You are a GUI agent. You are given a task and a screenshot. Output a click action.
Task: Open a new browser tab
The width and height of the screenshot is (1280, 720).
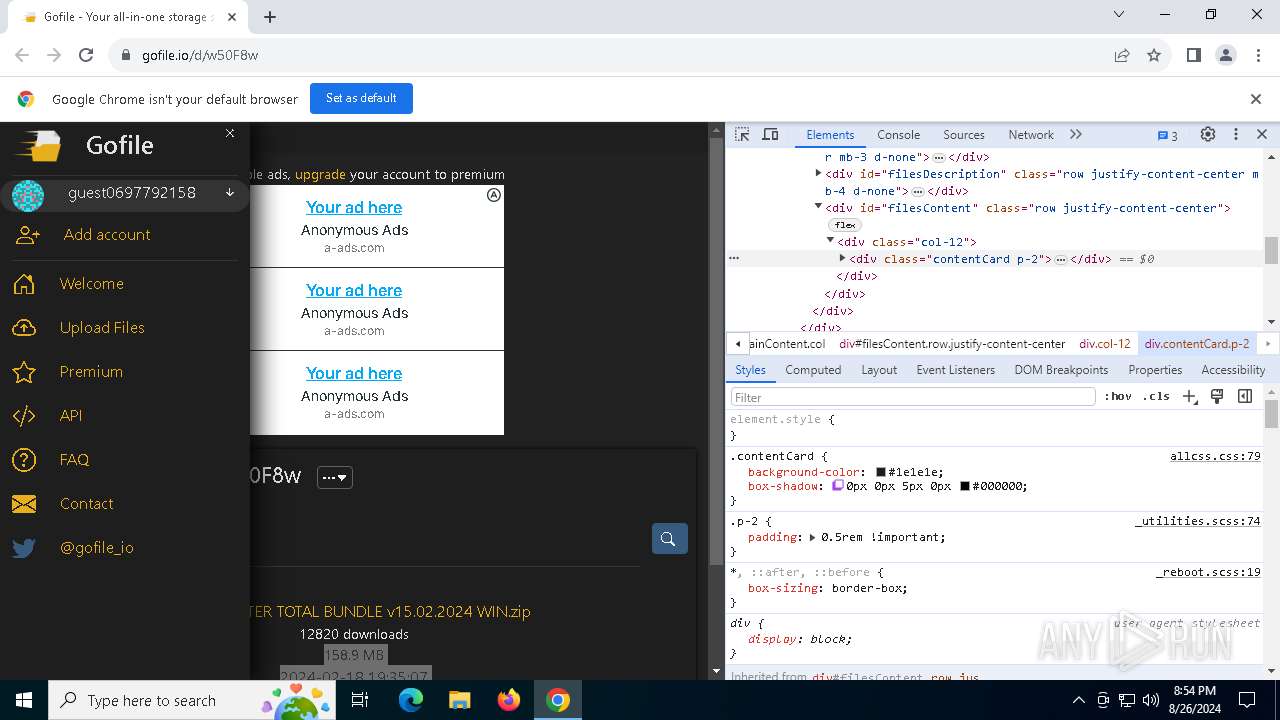270,16
